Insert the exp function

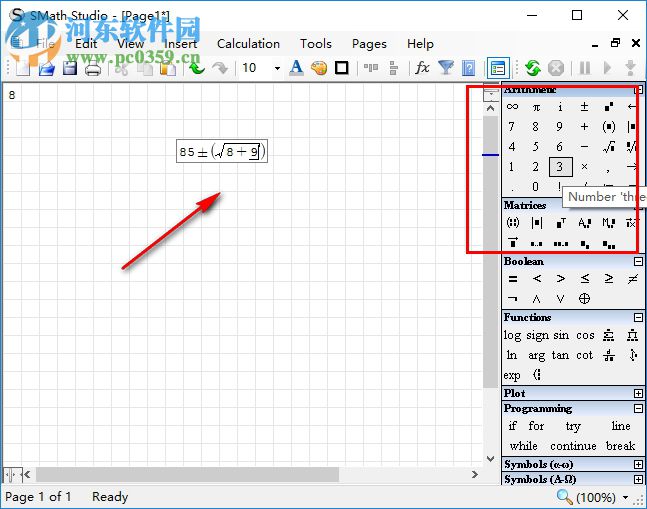512,375
